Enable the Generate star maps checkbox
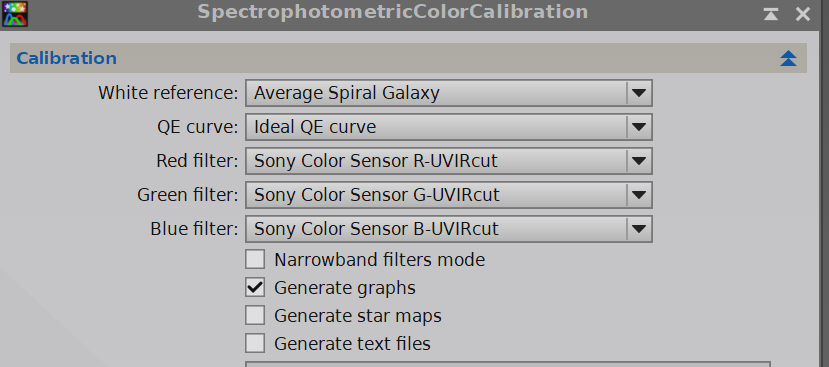Screen dimensions: 829x367 255,316
